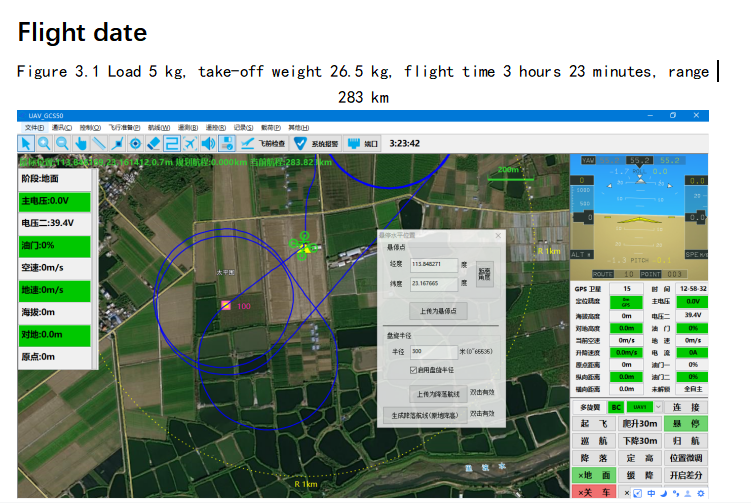The height and width of the screenshot is (503, 751).
Task: Click the waypoint placement tool icon
Action: point(117,144)
